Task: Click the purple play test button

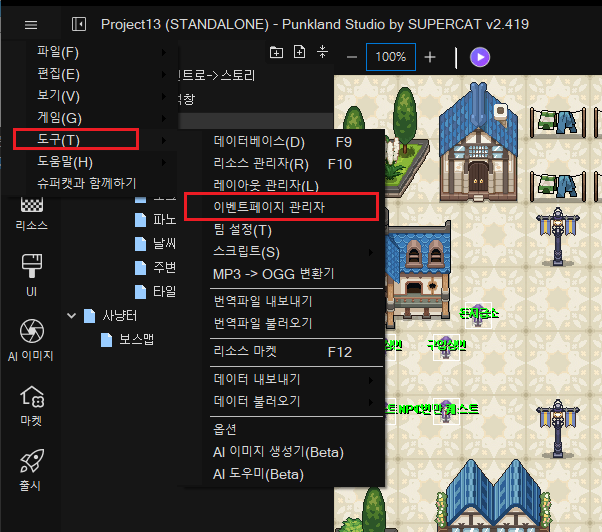Action: [480, 57]
